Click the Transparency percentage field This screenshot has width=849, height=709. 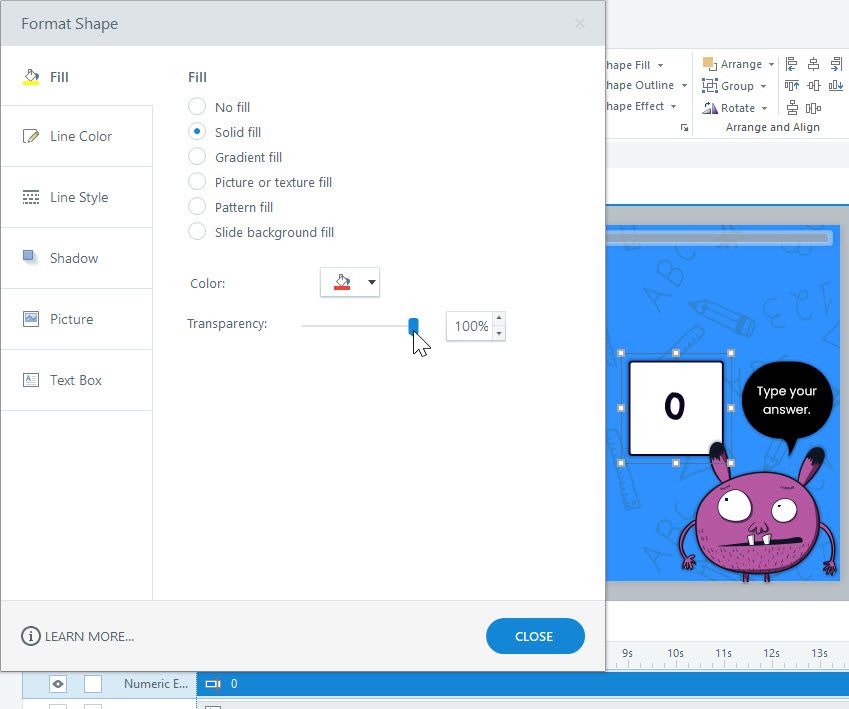[469, 326]
